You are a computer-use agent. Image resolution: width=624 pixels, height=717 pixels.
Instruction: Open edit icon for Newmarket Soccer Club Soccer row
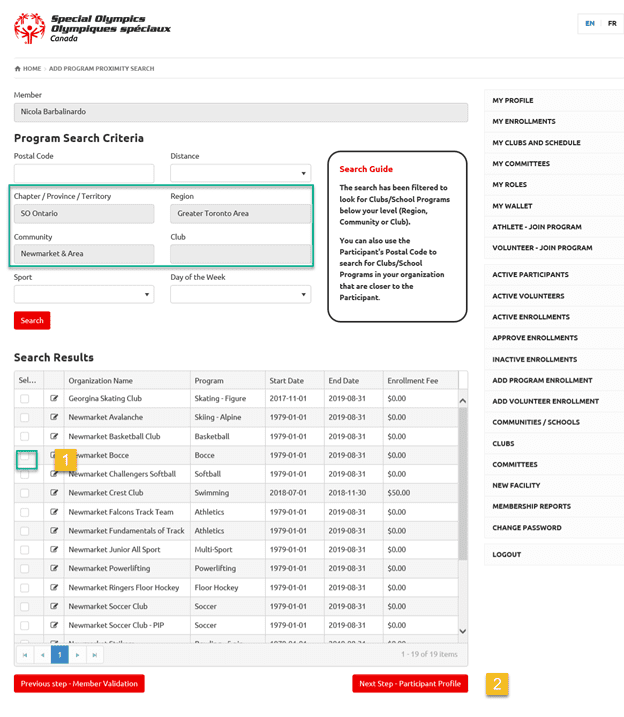(54, 606)
